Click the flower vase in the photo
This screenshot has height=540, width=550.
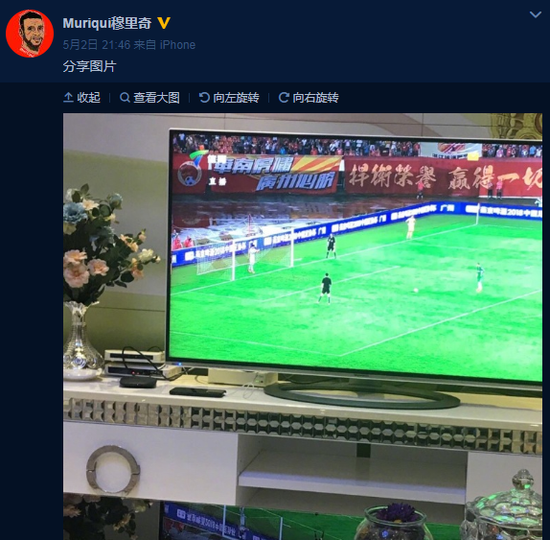(x=83, y=340)
